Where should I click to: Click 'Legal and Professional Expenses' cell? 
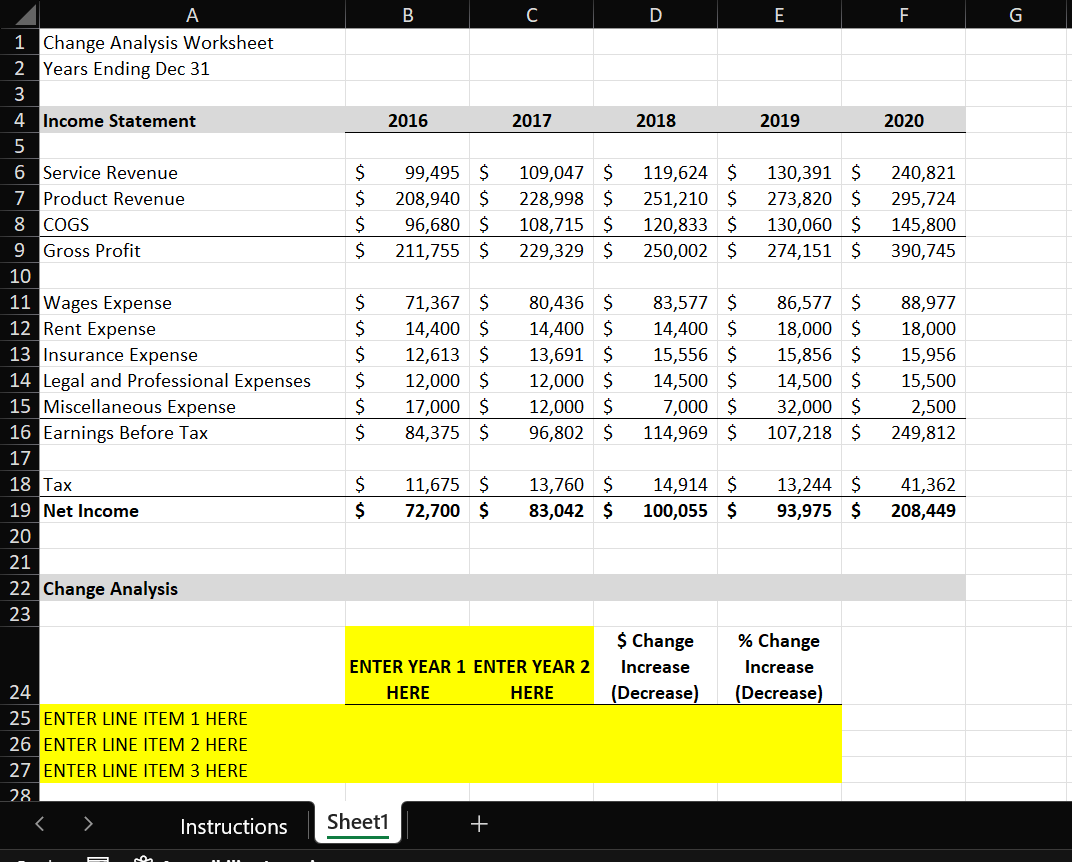click(x=192, y=380)
